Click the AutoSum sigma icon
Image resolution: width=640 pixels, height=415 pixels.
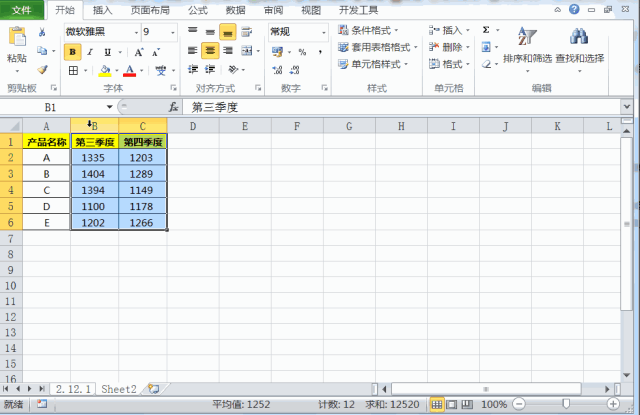(486, 30)
